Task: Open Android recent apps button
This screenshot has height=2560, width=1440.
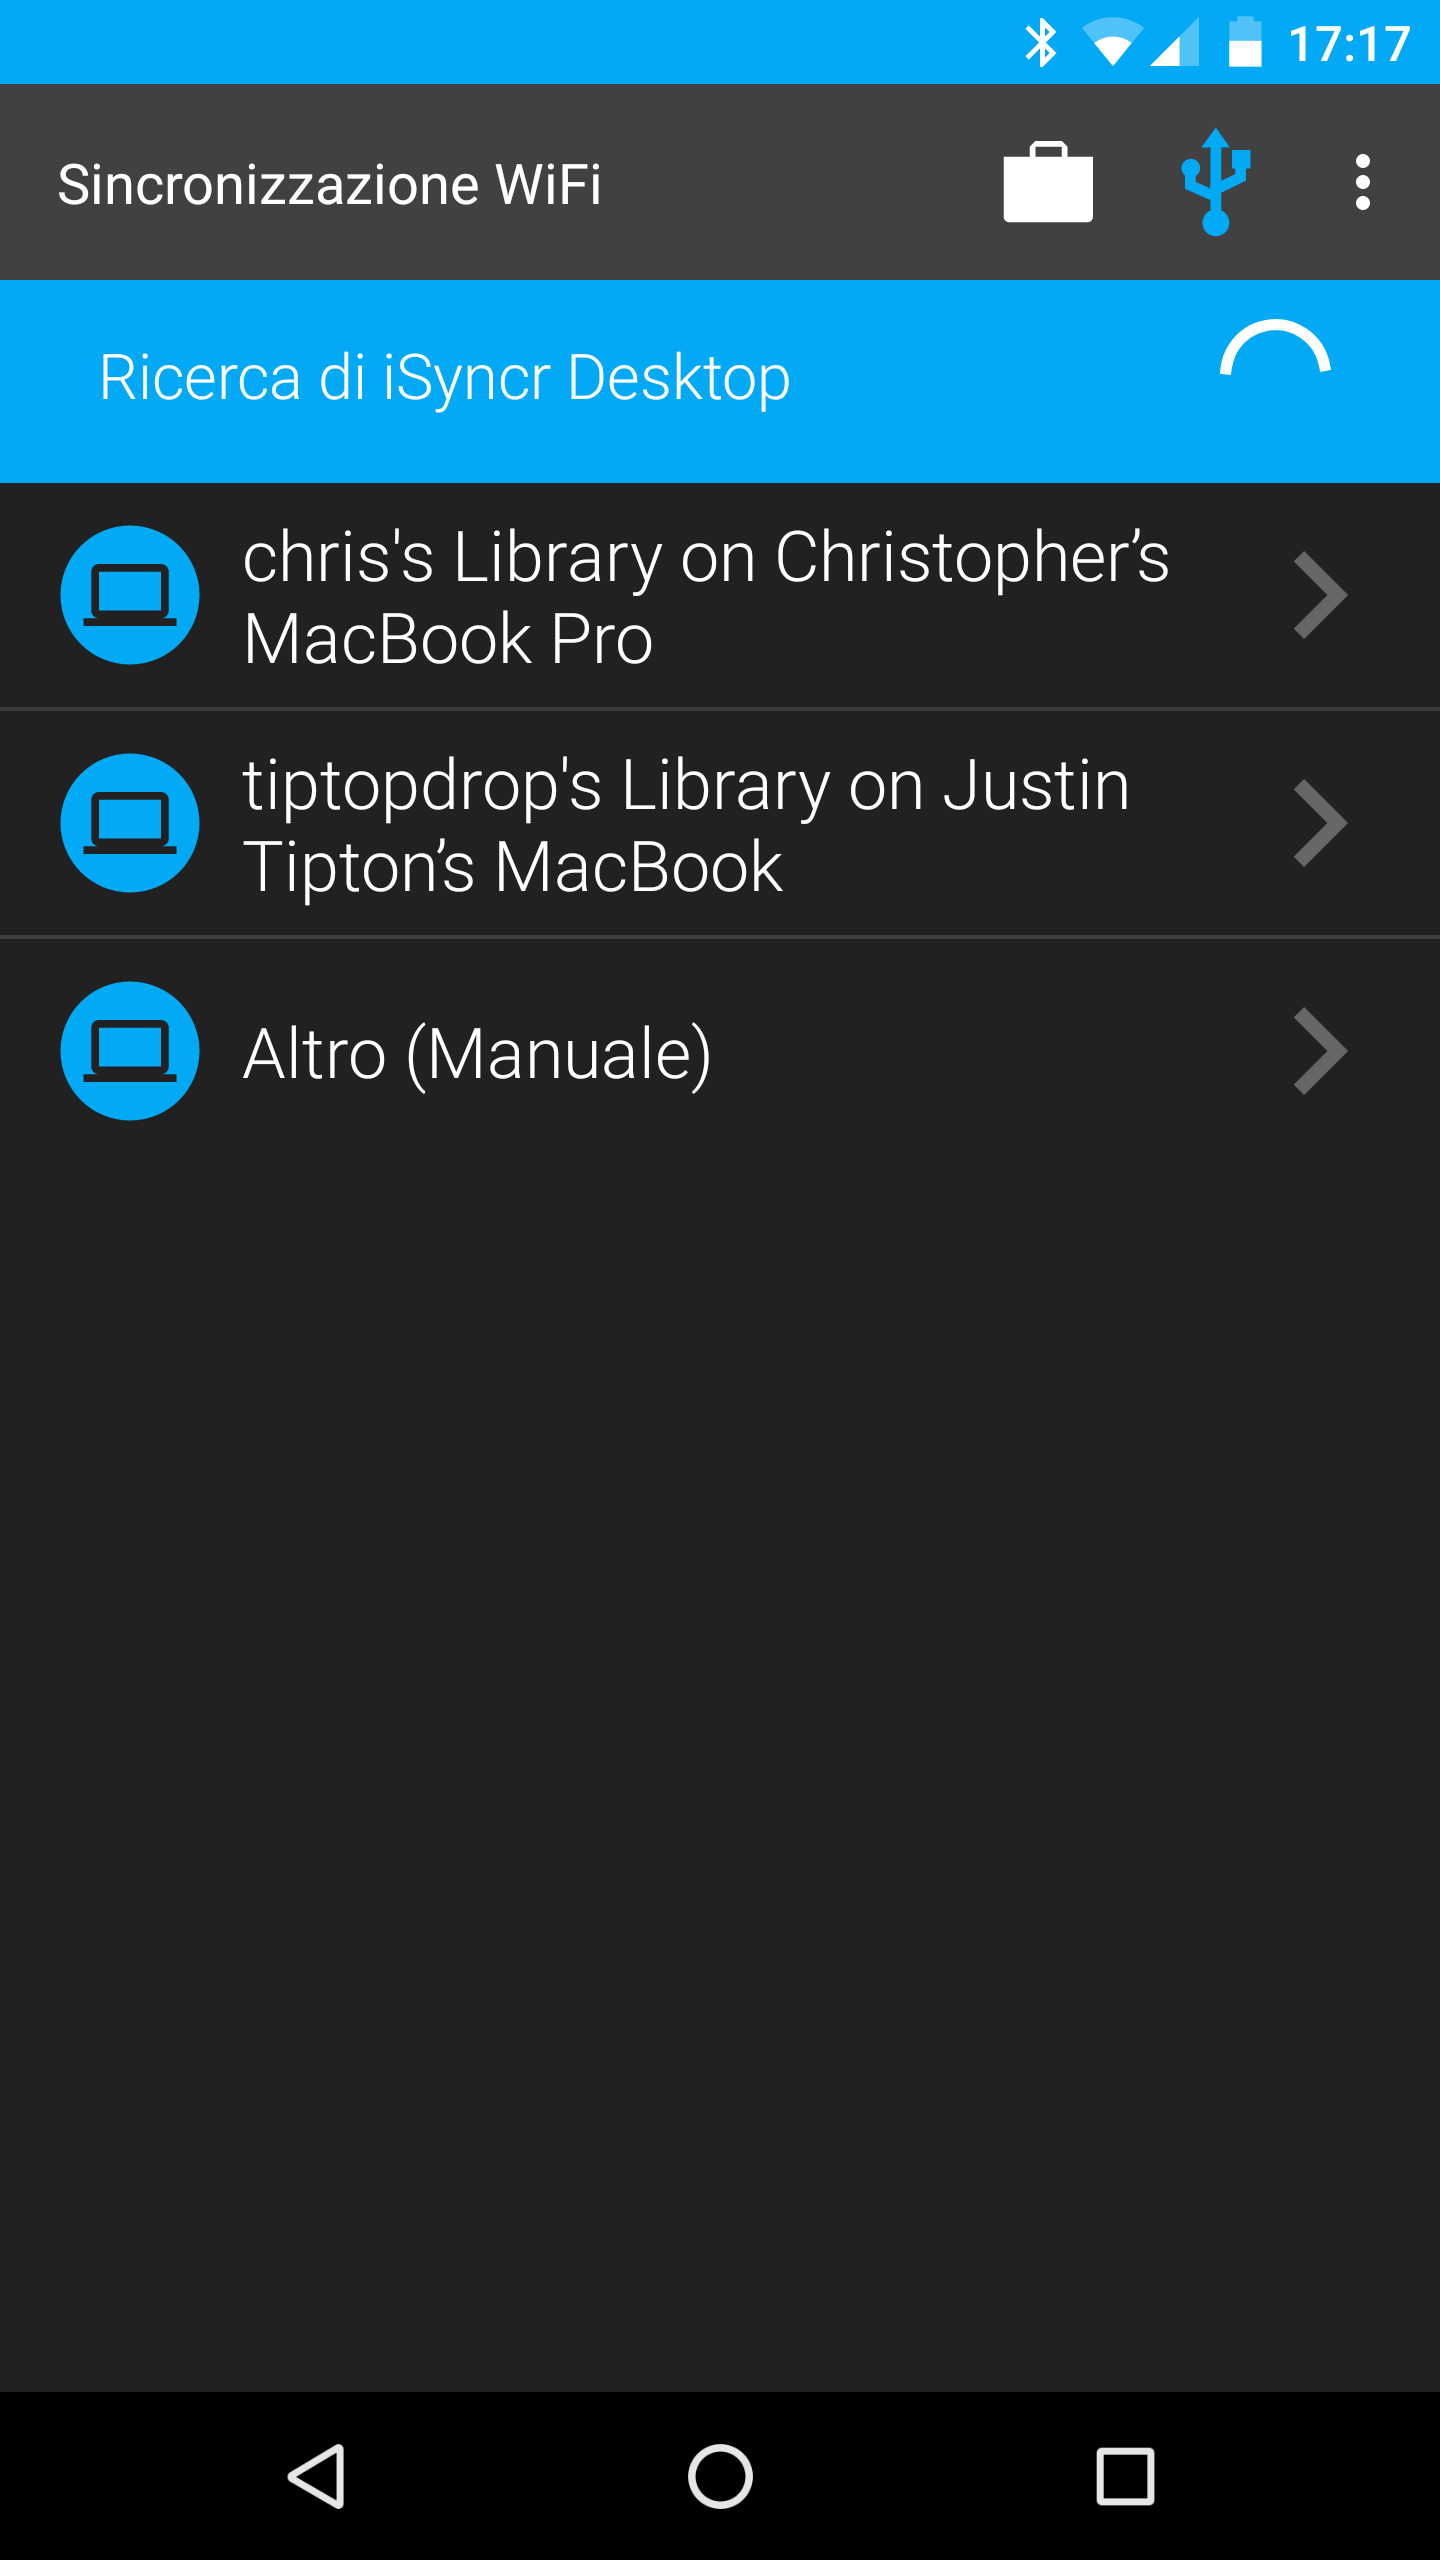Action: 1125,2477
